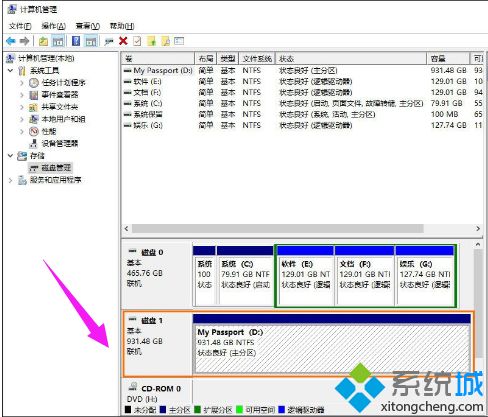Select the 娱乐 (G:) volume row
Viewport: 488px width, 417px height.
303,125
